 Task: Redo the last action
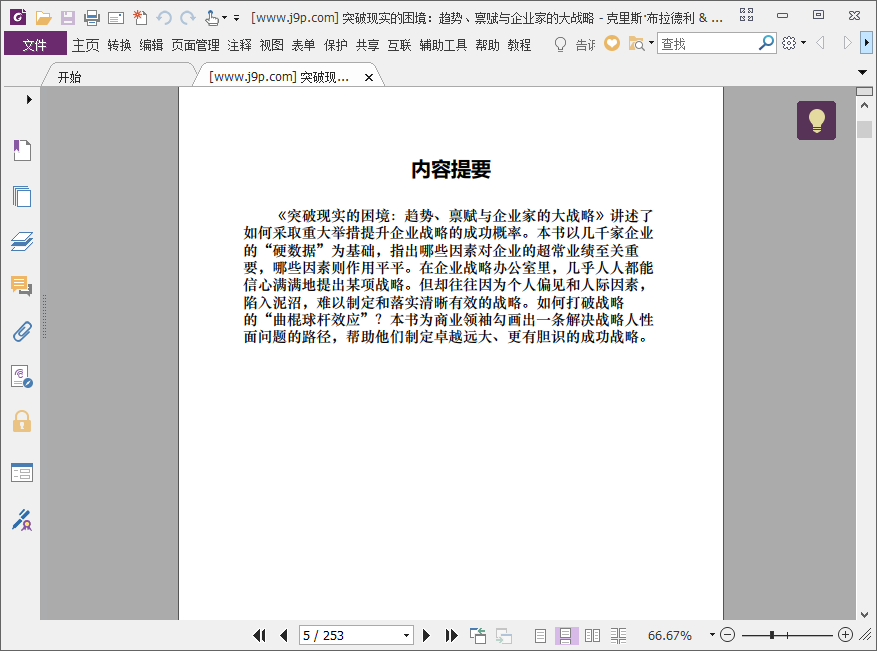(188, 18)
